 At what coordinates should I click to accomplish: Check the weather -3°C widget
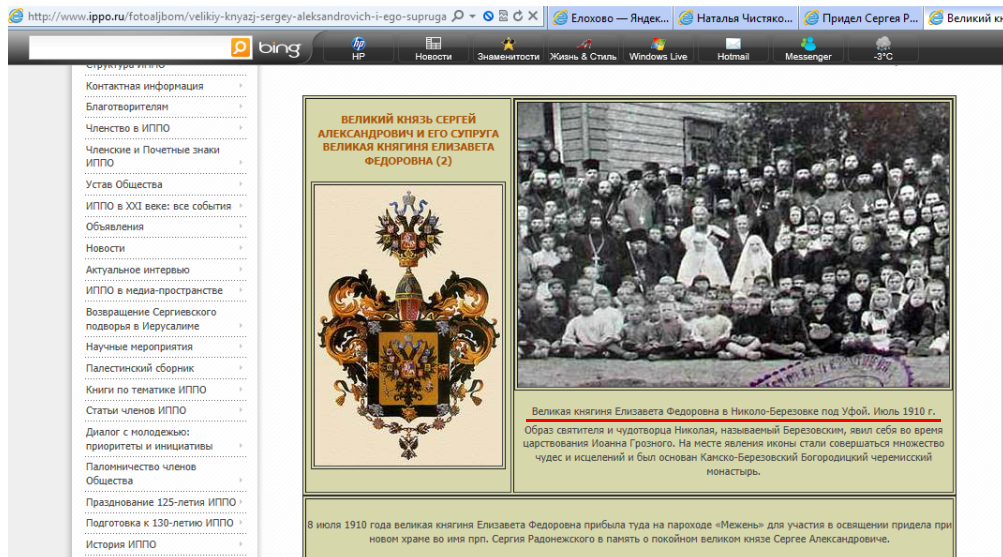[x=883, y=49]
